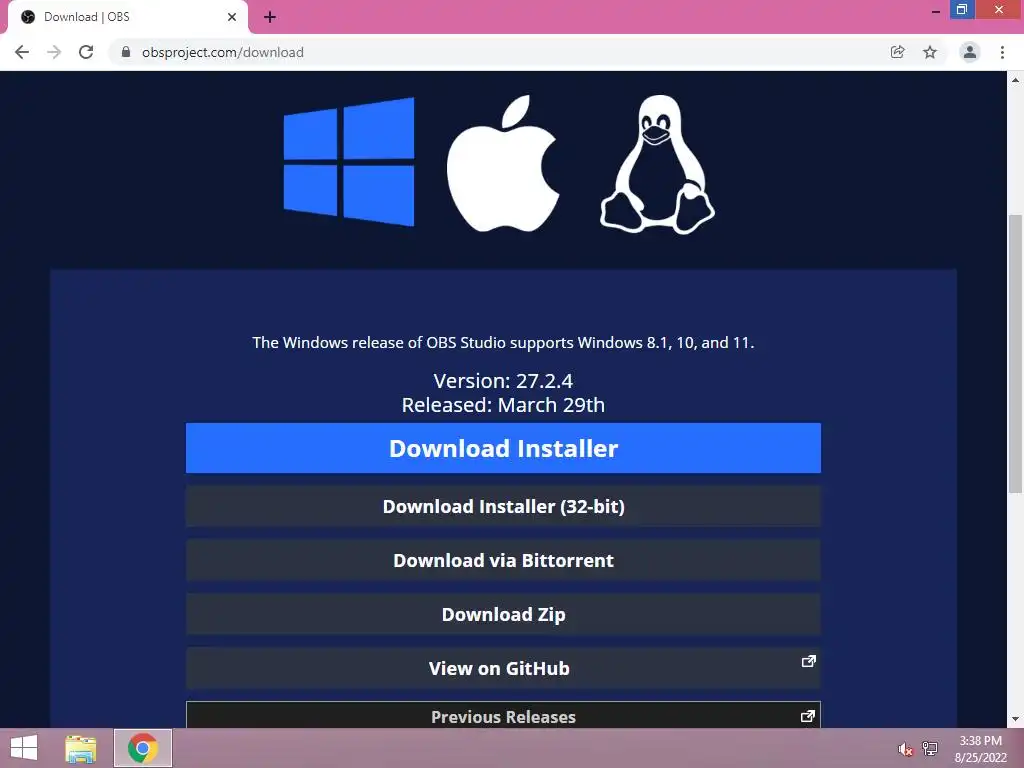Click the share page icon in address bar
Image resolution: width=1024 pixels, height=768 pixels.
click(897, 52)
